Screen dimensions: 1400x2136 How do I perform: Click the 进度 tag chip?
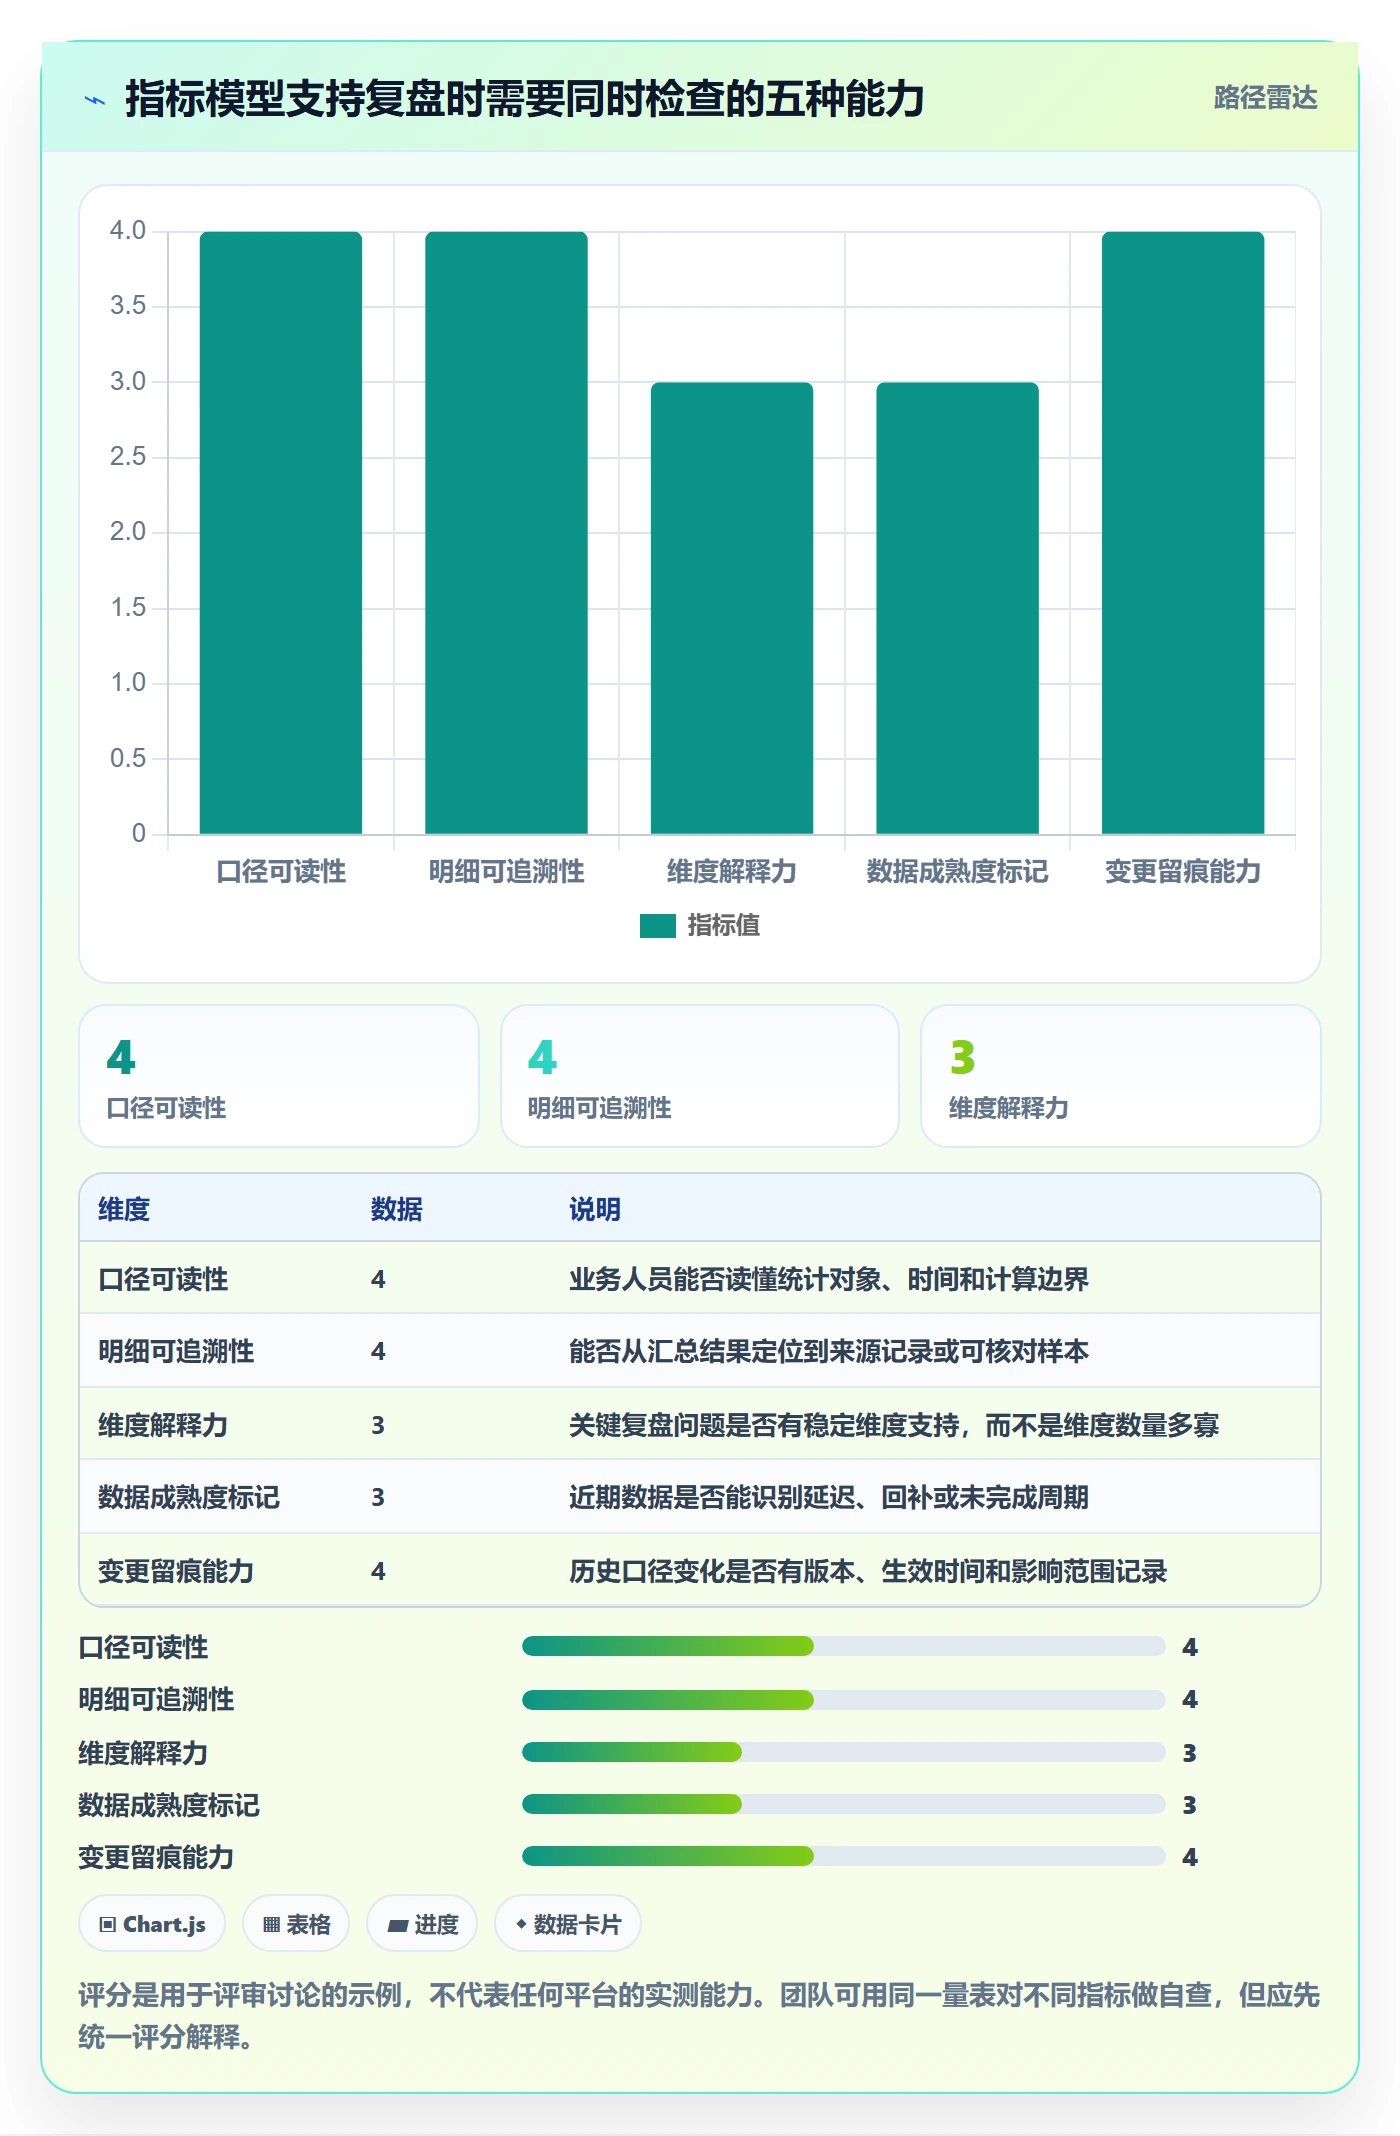422,1923
